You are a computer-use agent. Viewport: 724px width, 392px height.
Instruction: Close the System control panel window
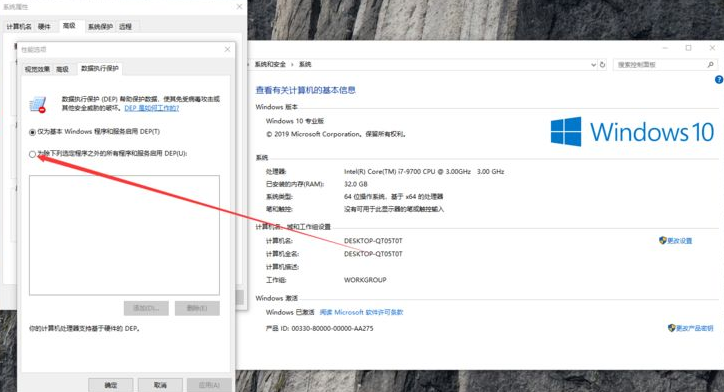point(712,48)
